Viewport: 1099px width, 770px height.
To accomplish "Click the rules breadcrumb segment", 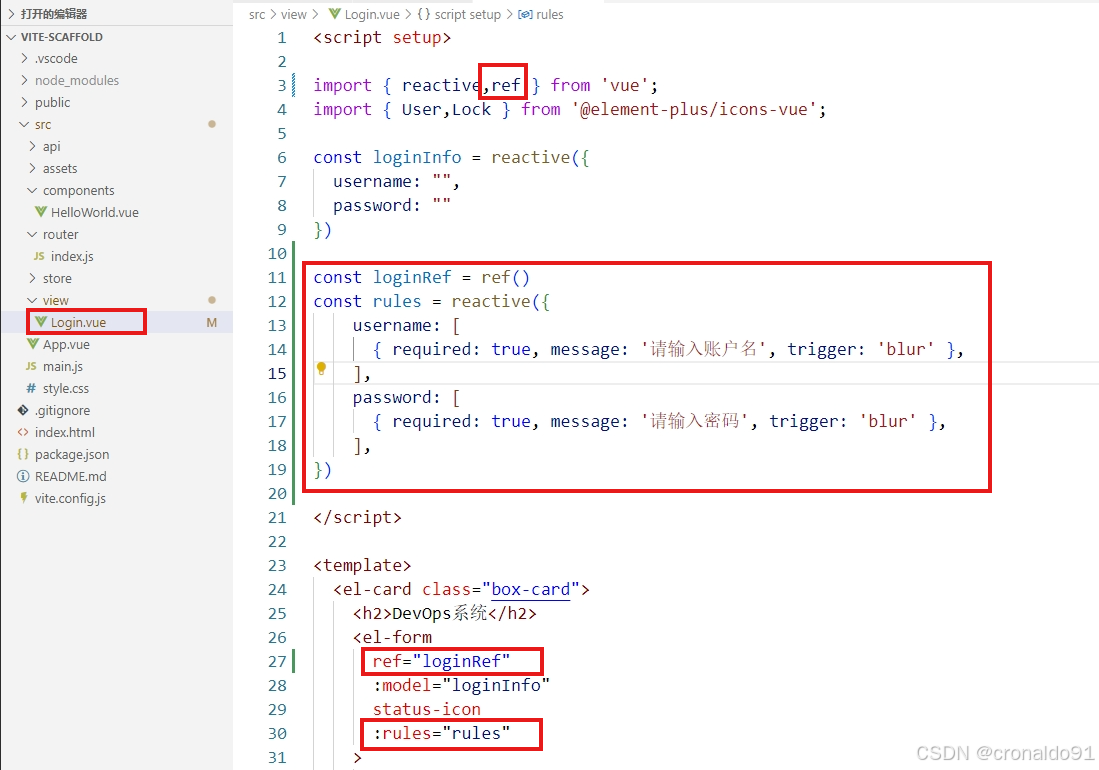I will point(550,14).
